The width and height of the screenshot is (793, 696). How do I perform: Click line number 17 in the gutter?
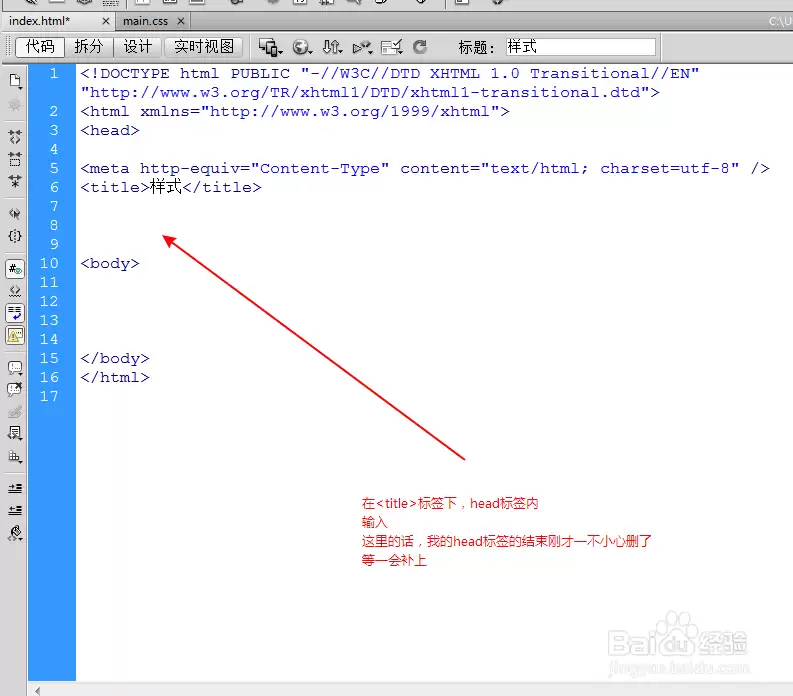(x=49, y=396)
